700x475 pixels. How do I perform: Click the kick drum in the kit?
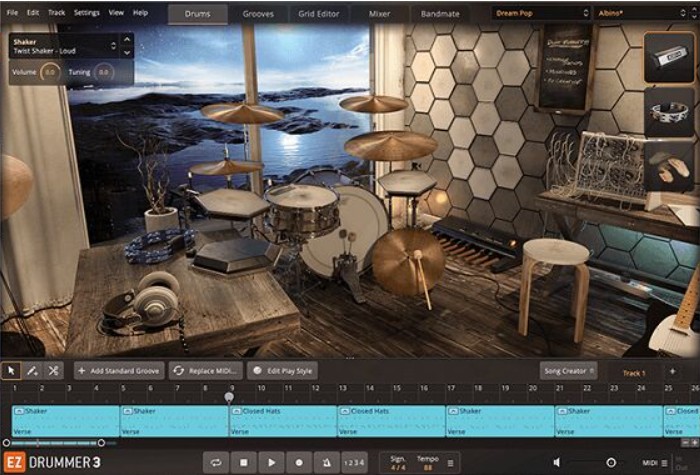(353, 232)
